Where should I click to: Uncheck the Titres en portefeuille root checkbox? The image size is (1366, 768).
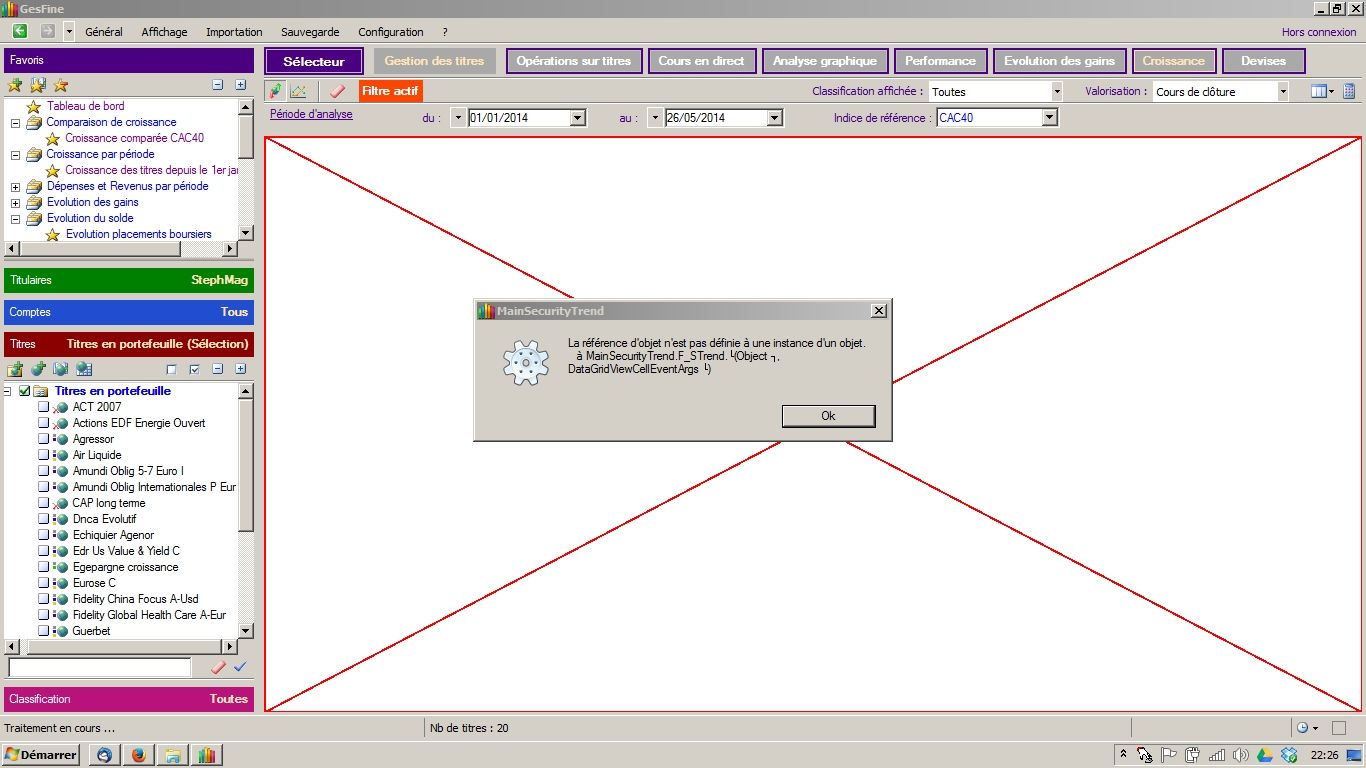[25, 391]
